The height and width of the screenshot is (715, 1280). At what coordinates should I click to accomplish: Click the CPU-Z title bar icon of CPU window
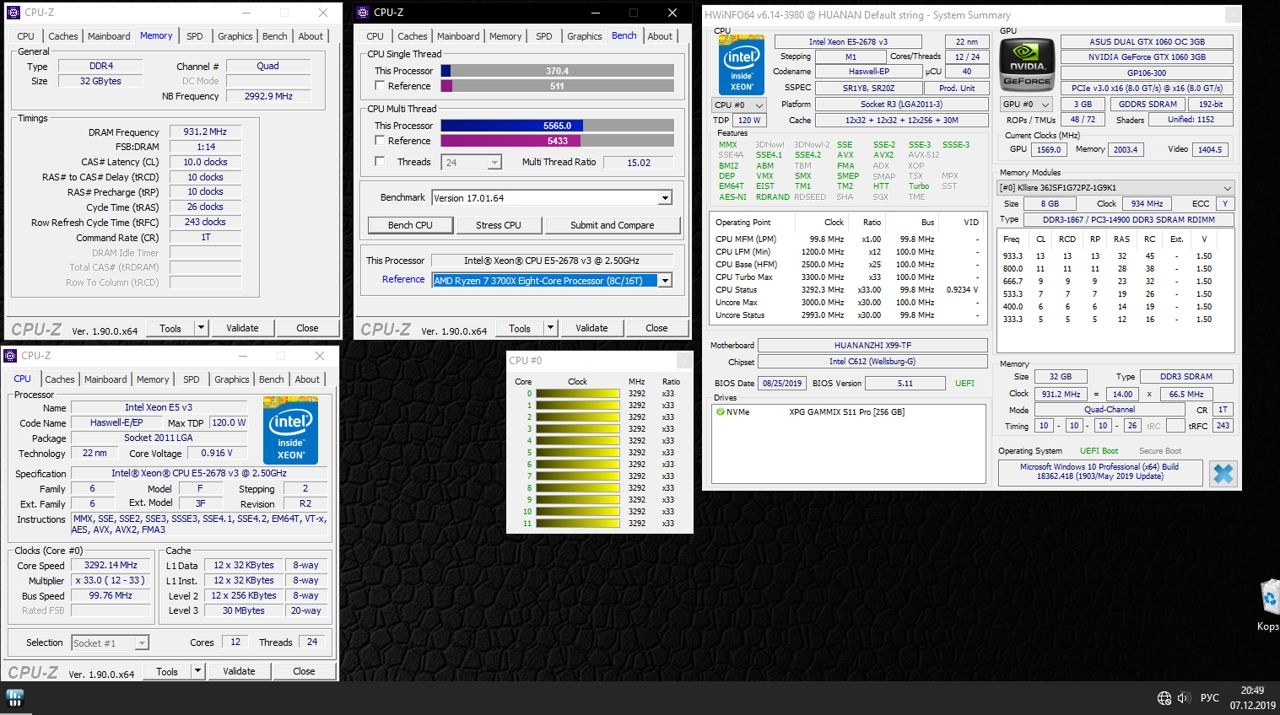click(11, 355)
